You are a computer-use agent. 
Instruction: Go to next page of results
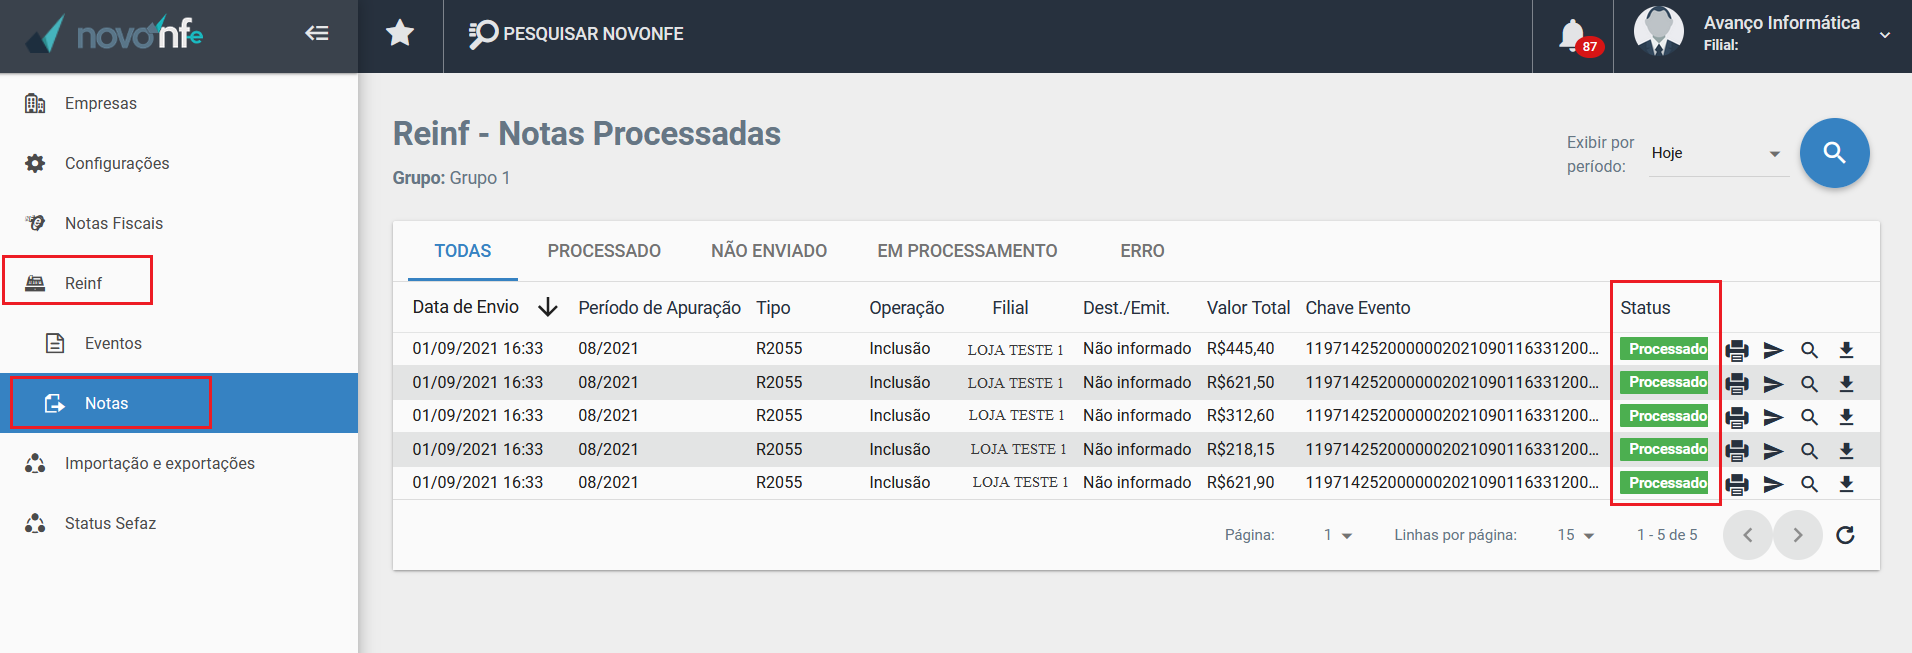[1797, 535]
